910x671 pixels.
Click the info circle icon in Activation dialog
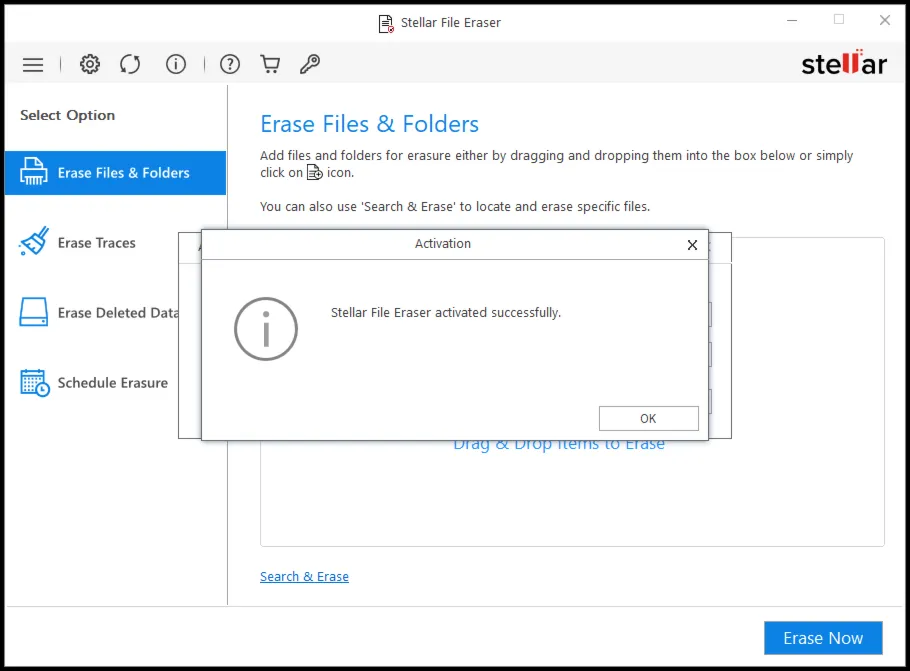[266, 329]
